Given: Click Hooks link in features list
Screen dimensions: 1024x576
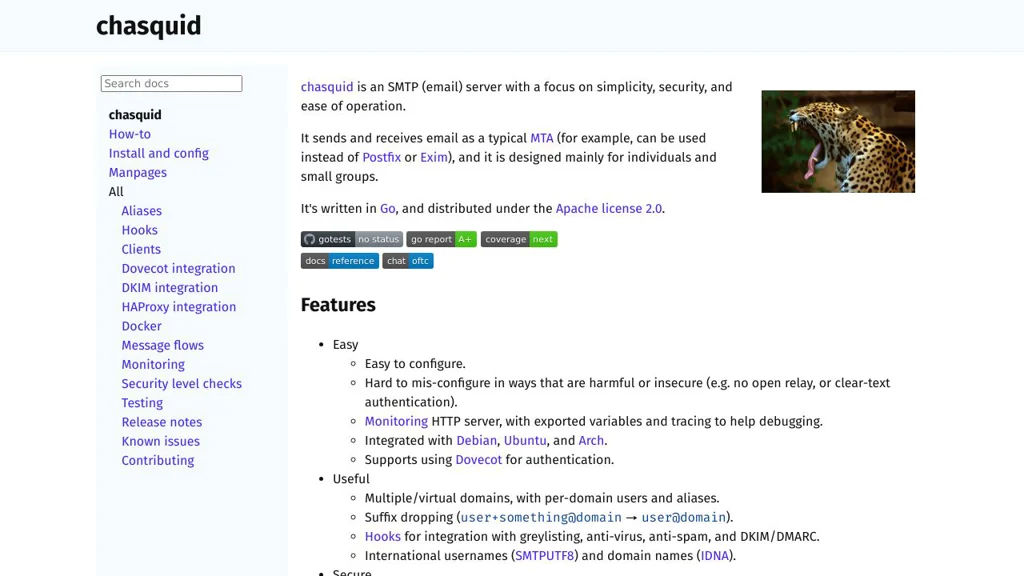Looking at the screenshot, I should tap(383, 537).
